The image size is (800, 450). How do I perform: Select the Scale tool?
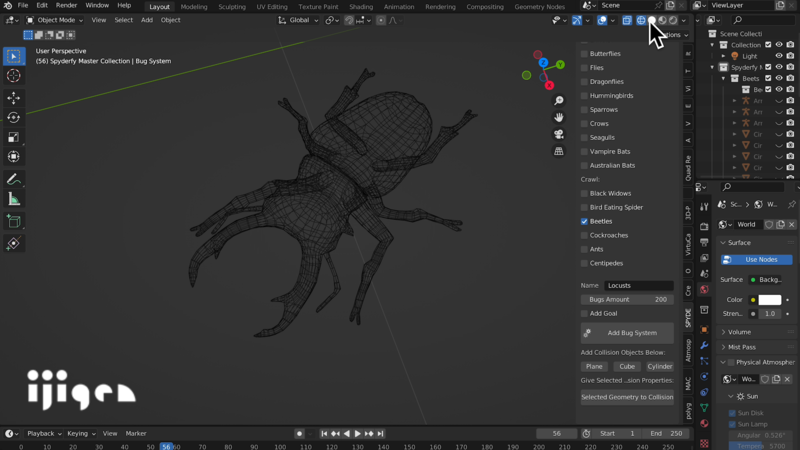pos(14,137)
